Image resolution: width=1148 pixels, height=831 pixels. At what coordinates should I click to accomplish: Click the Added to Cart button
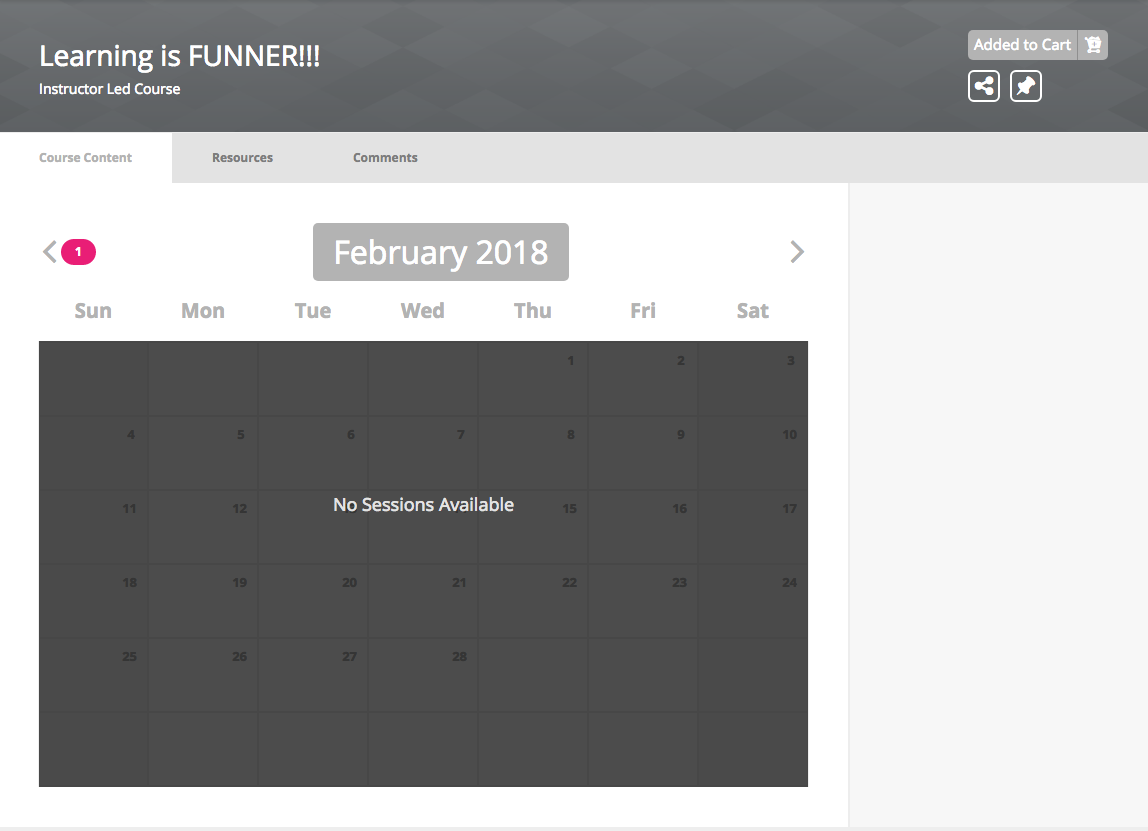pos(1022,45)
